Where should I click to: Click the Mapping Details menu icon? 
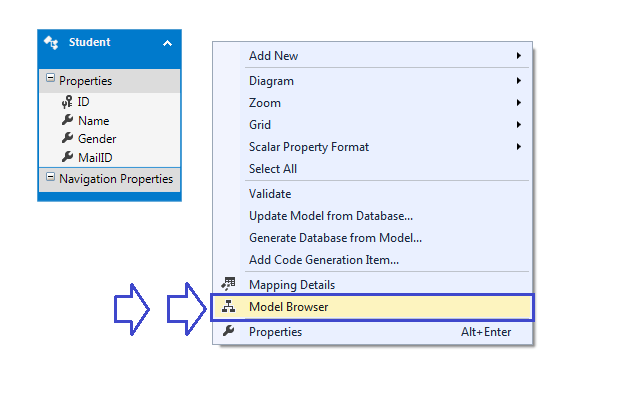[229, 285]
